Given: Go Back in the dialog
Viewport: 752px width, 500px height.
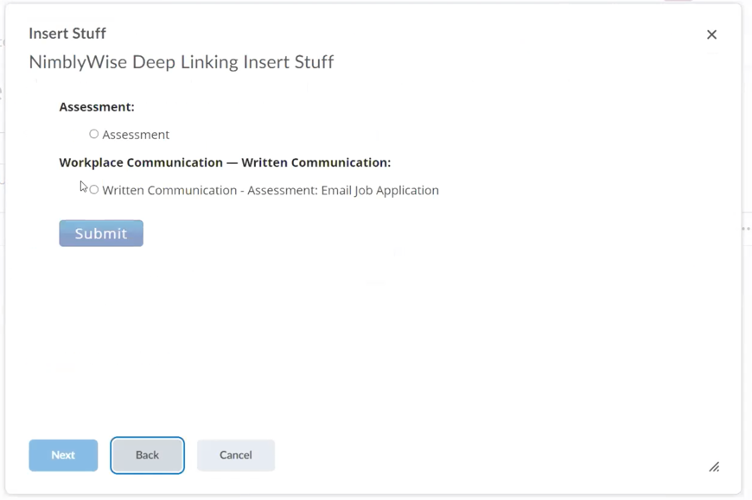Looking at the screenshot, I should (147, 455).
